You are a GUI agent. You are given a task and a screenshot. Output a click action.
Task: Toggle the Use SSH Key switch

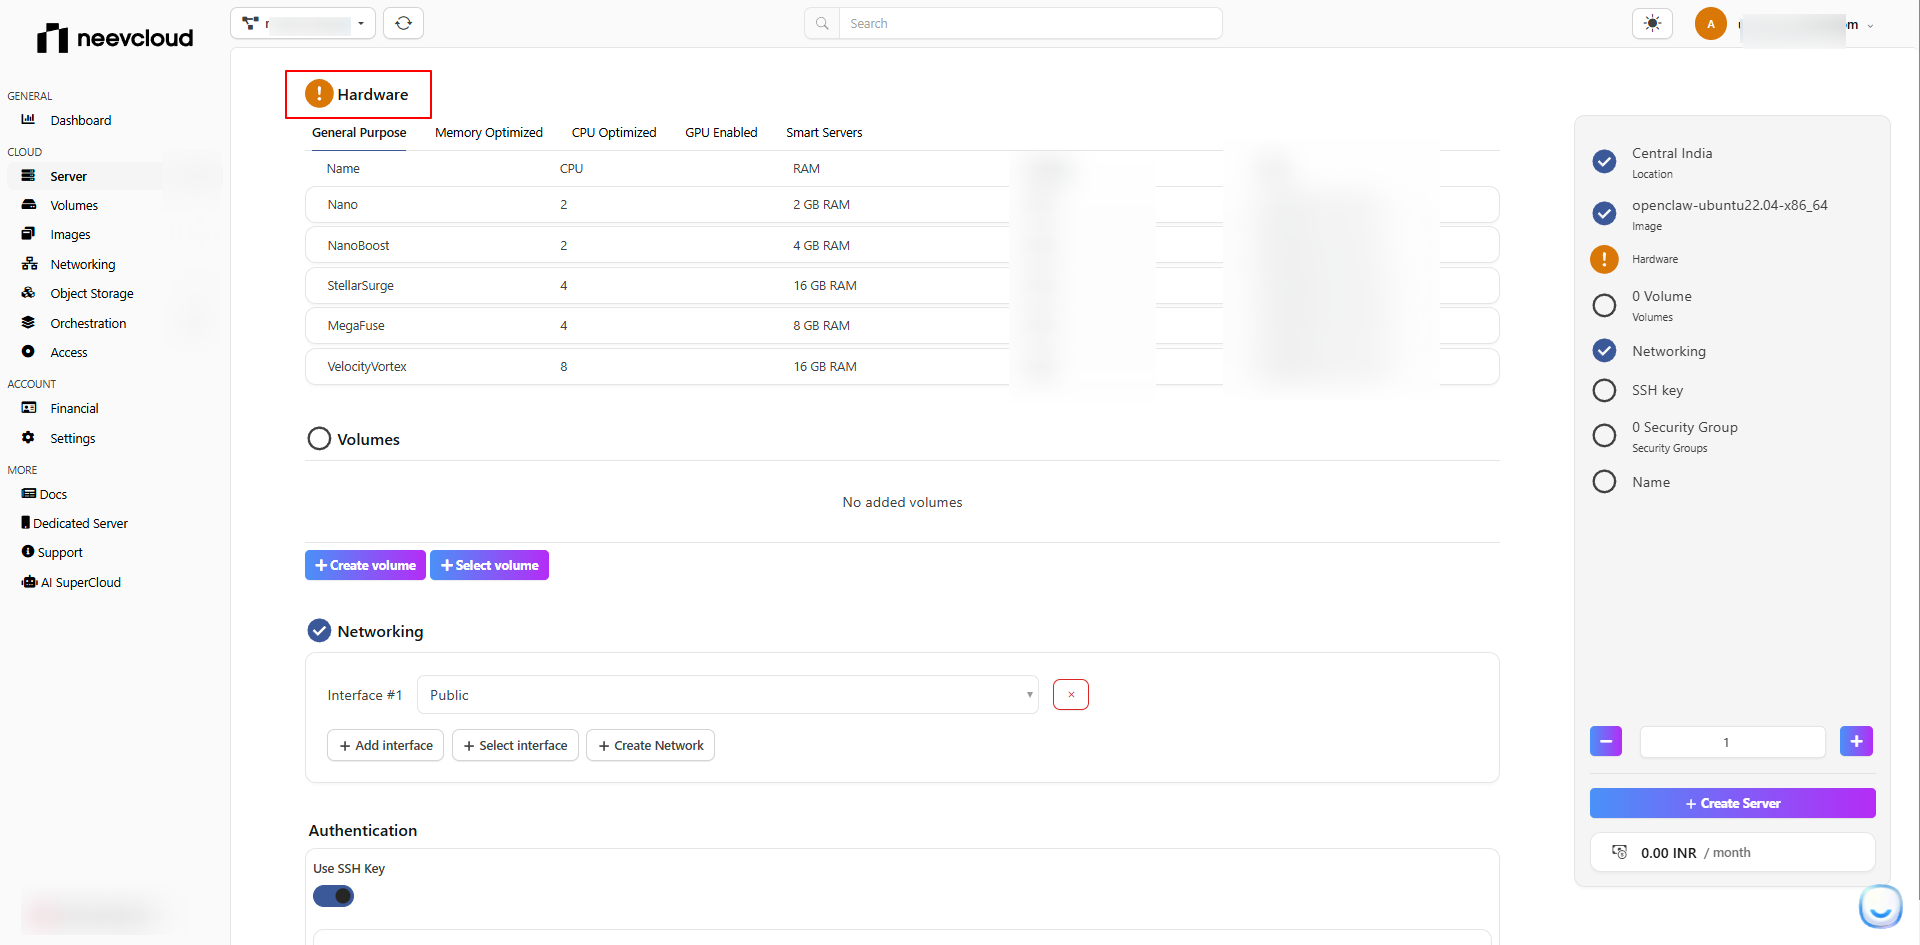334,896
